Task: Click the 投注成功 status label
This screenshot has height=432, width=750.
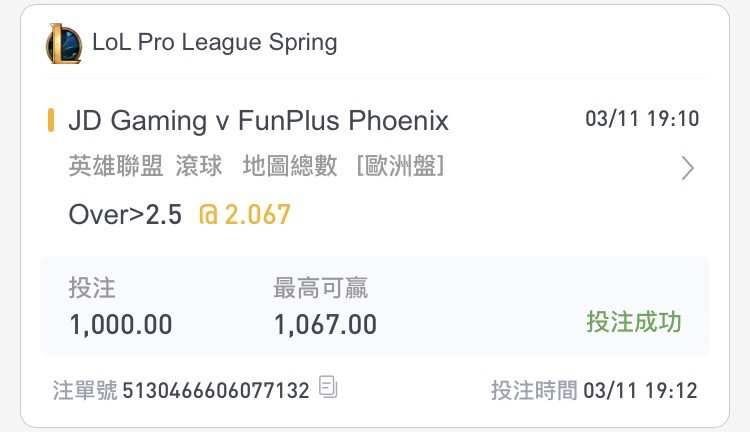Action: (x=634, y=321)
